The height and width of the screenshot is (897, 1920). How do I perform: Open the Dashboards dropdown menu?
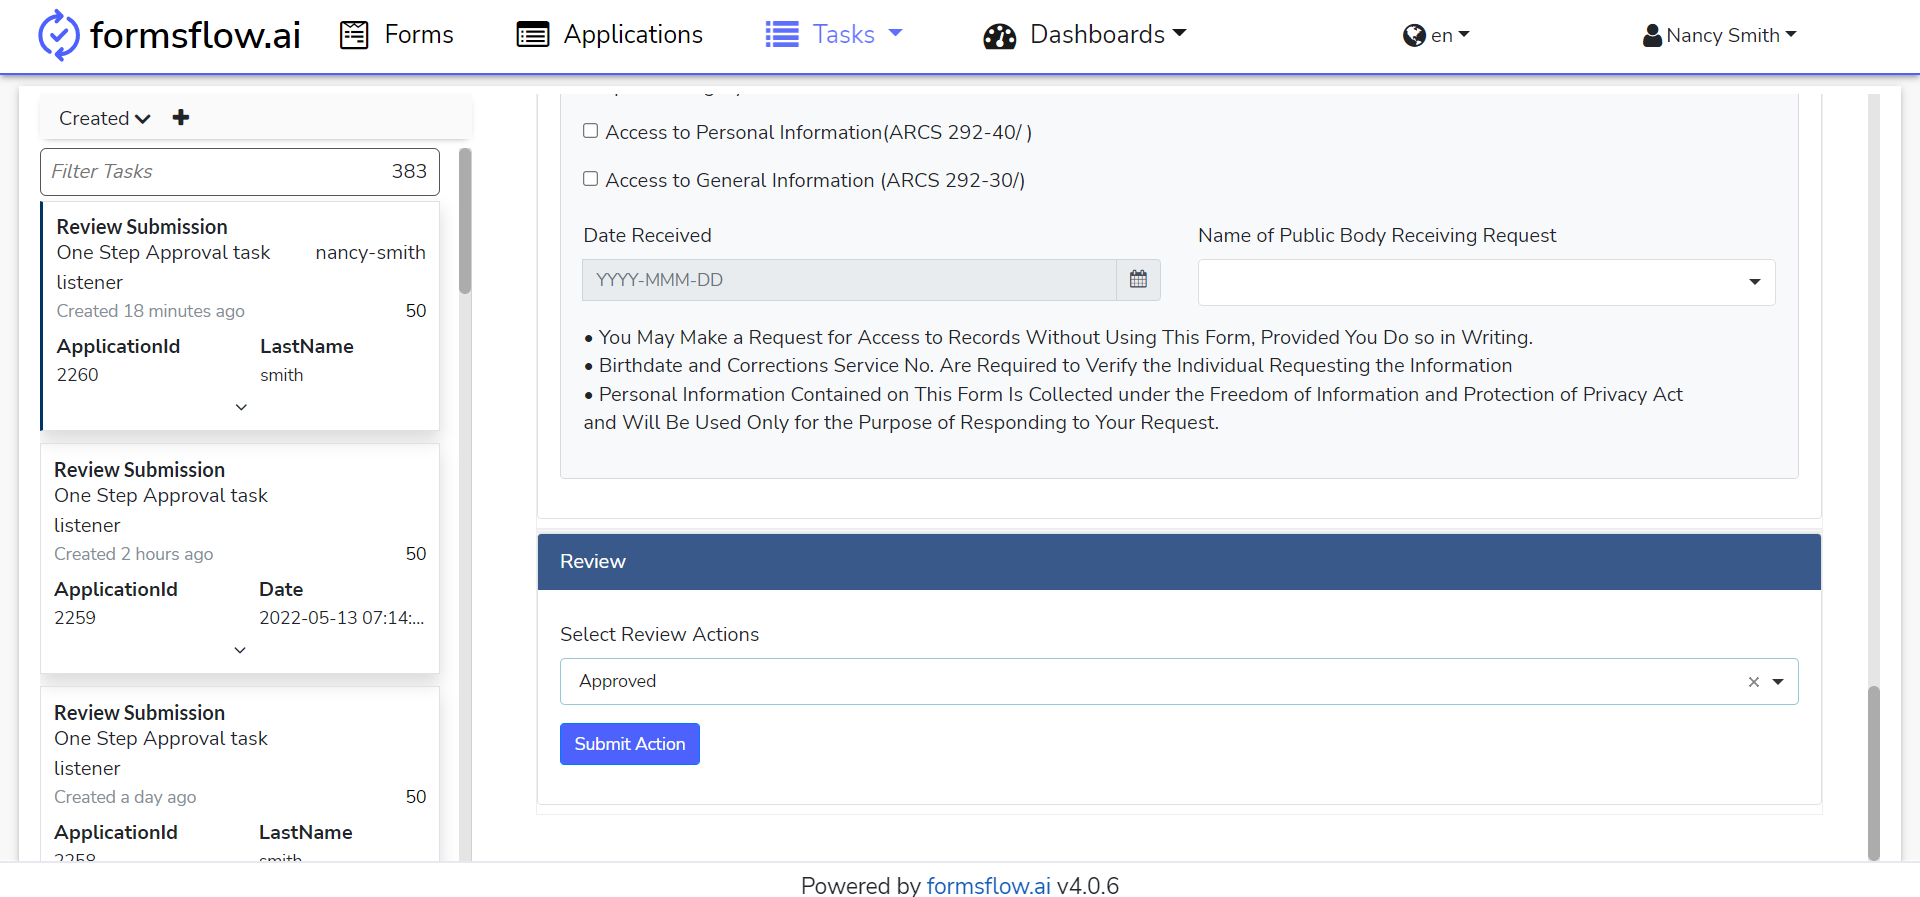click(1108, 35)
